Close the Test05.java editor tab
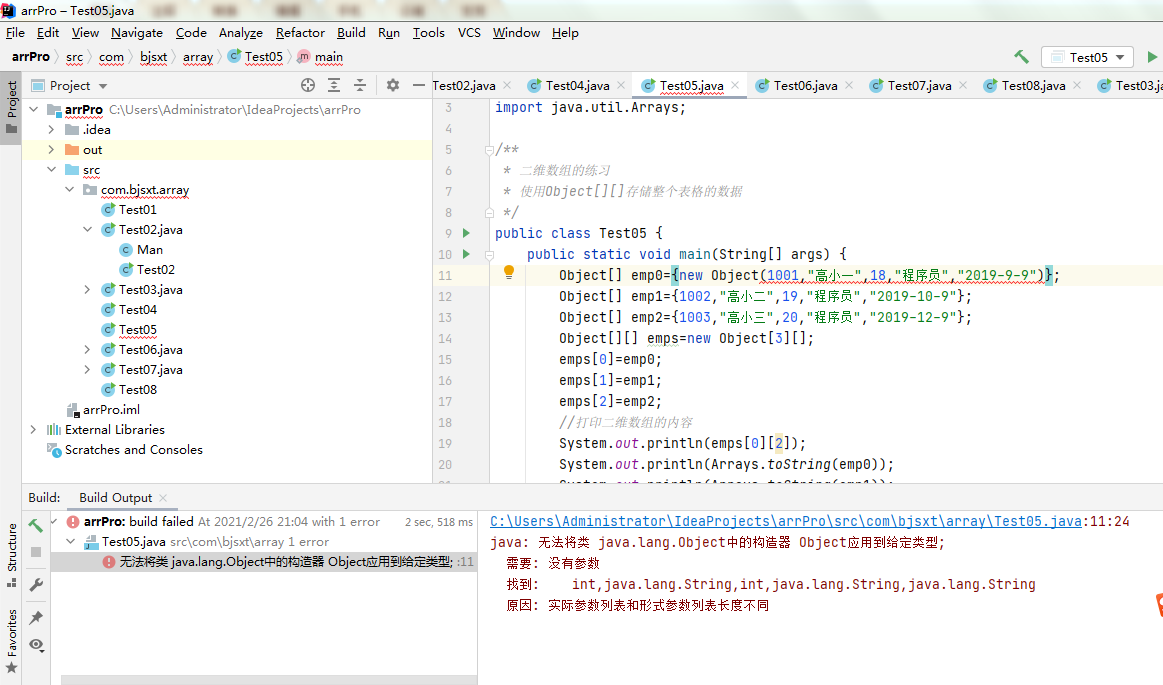This screenshot has height=685, width=1163. tap(735, 85)
